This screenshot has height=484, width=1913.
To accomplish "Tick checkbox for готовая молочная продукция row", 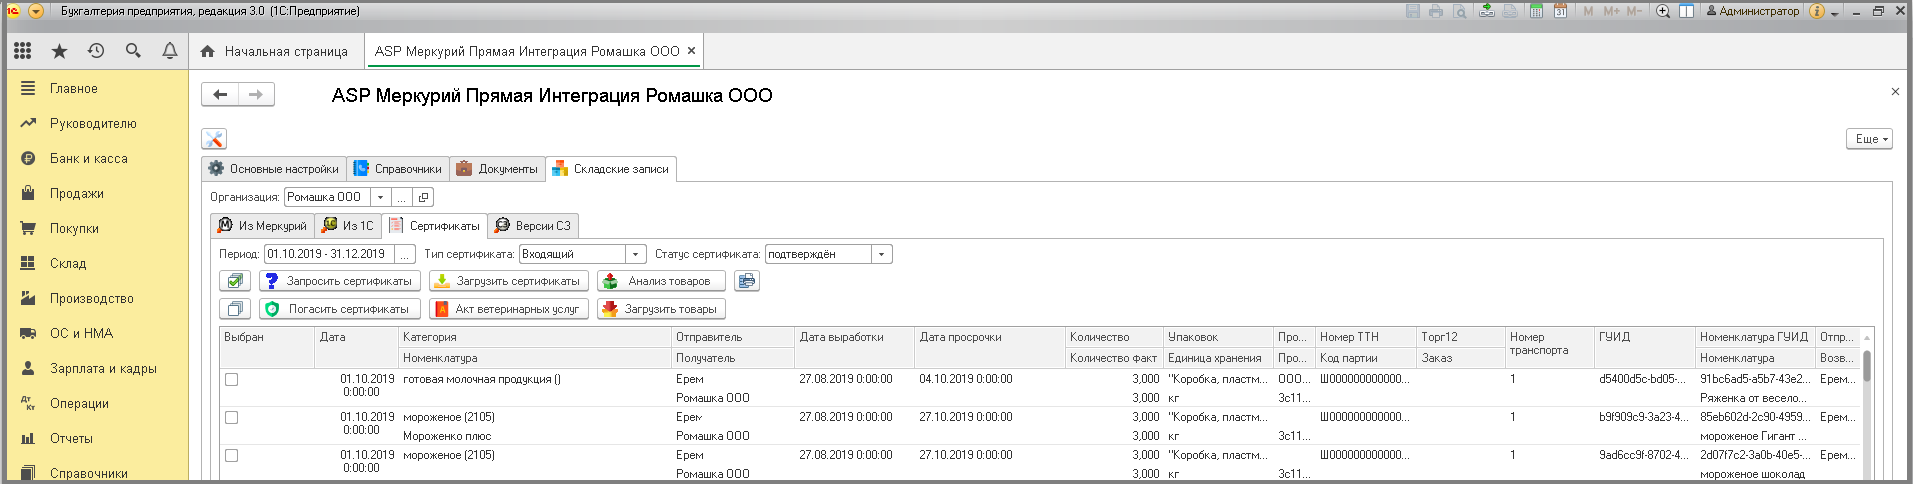I will 231,380.
